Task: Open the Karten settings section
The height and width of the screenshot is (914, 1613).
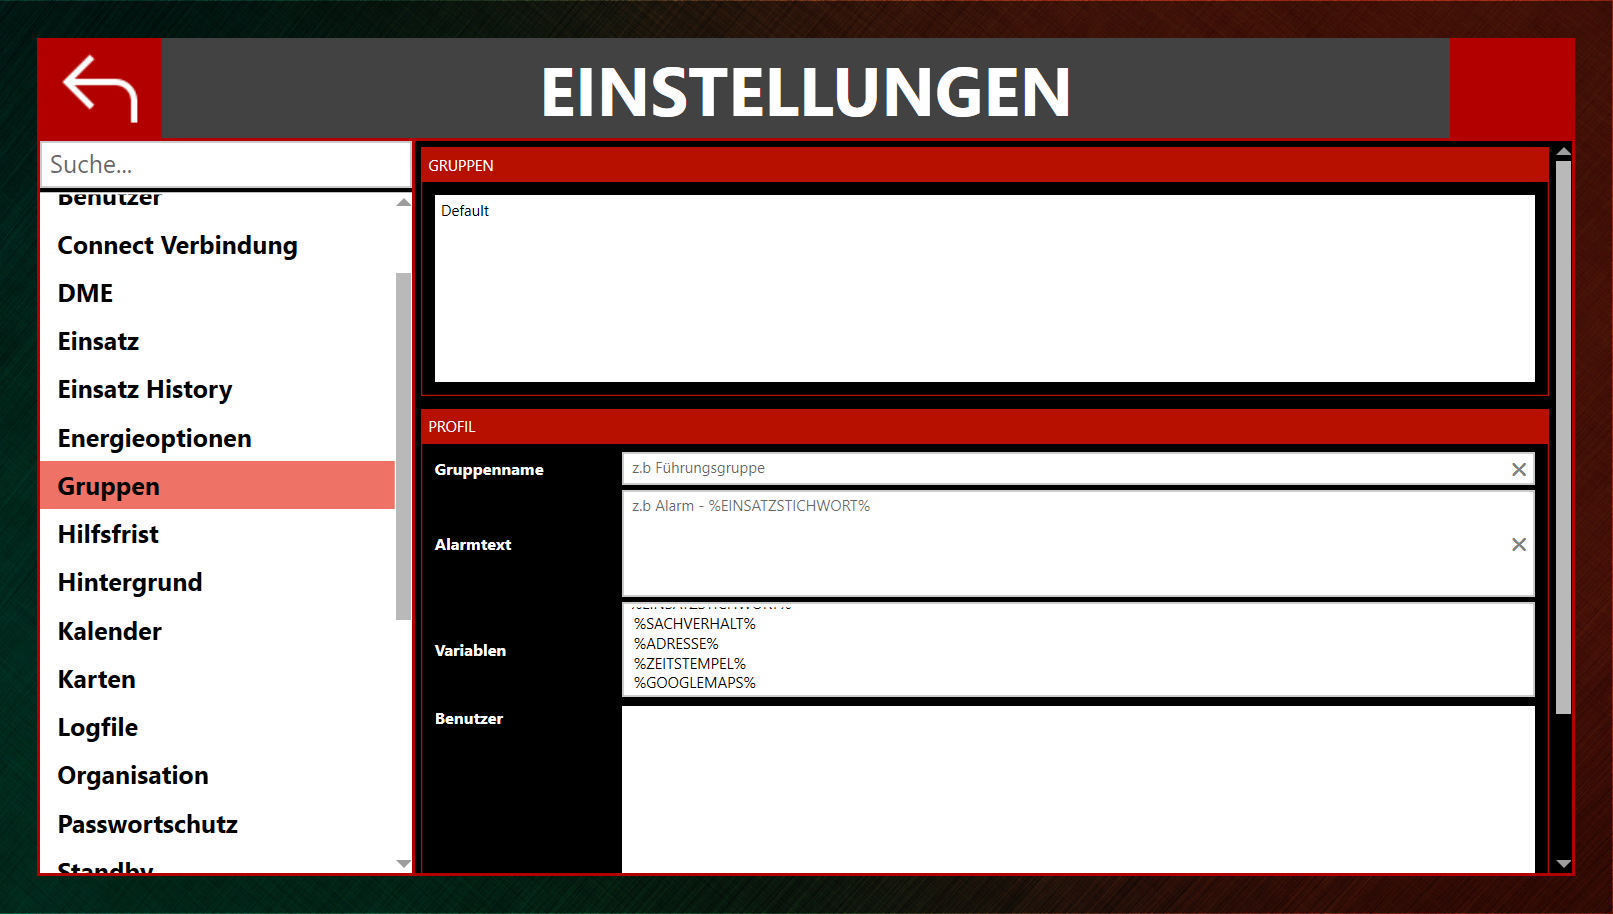Action: pos(96,679)
